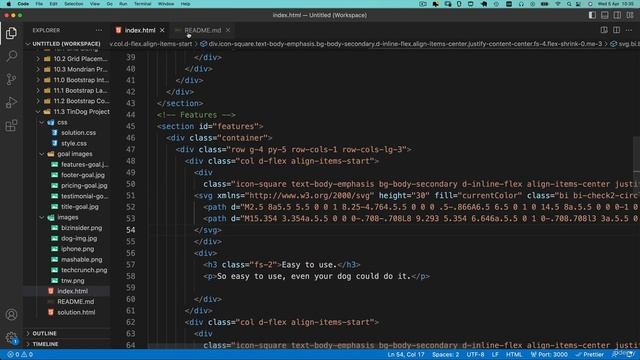
Task: Change encoding UTF-8 in status bar
Action: tap(475, 355)
